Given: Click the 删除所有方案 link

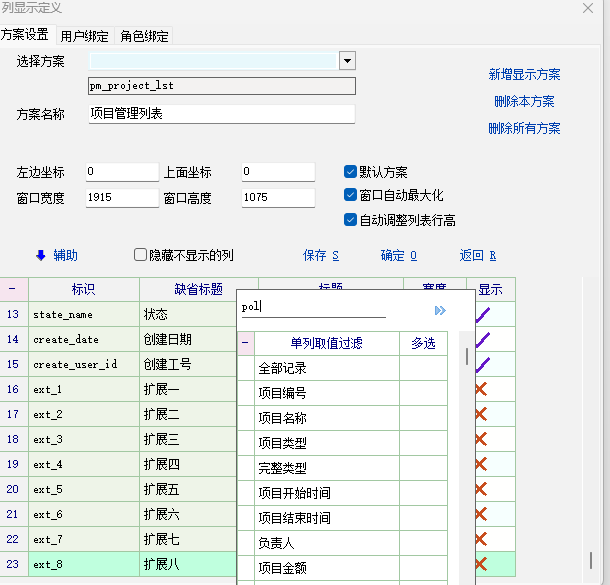Looking at the screenshot, I should tap(524, 128).
